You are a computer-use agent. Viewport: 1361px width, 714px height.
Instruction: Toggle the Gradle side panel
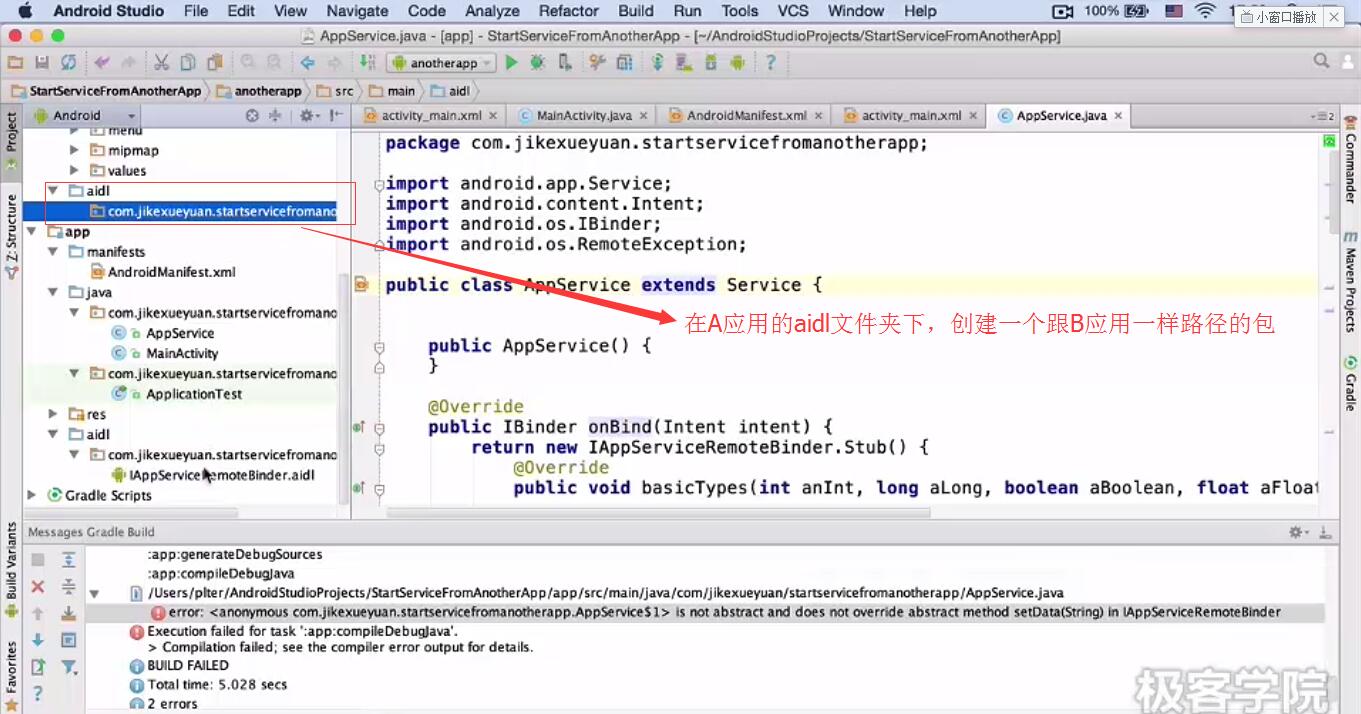1350,383
